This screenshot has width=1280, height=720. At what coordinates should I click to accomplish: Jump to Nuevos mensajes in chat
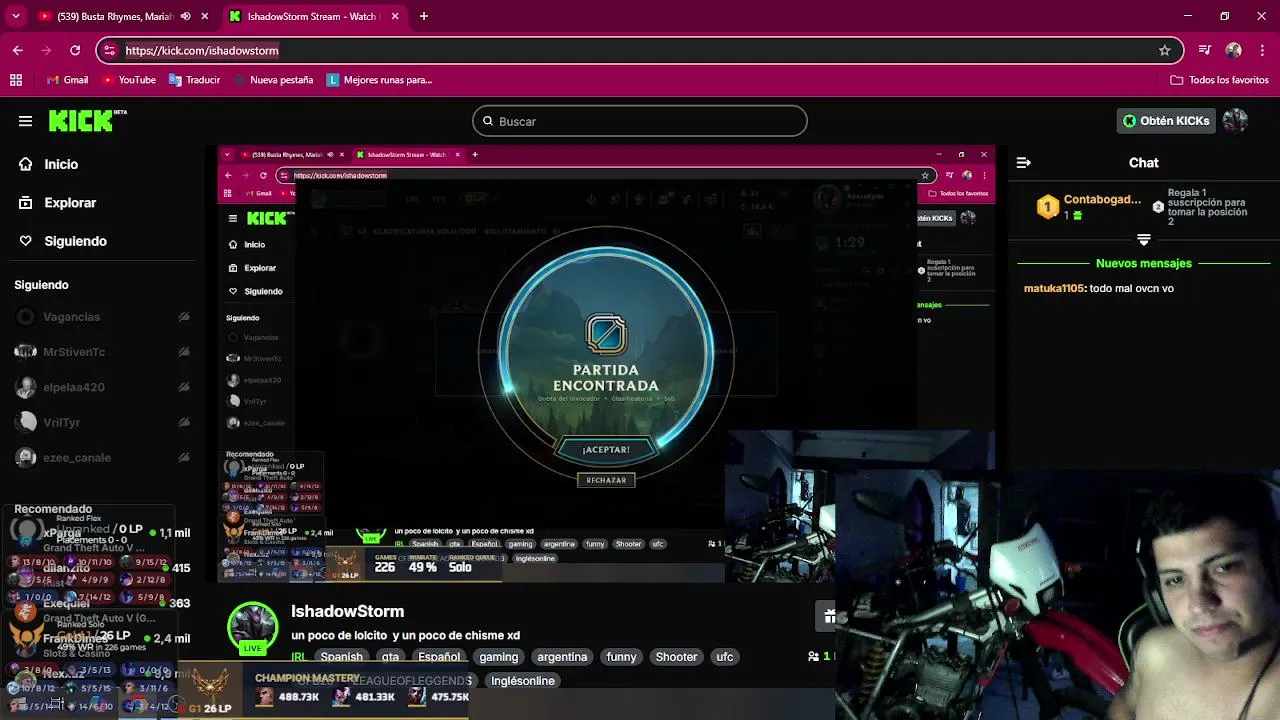click(x=1144, y=263)
